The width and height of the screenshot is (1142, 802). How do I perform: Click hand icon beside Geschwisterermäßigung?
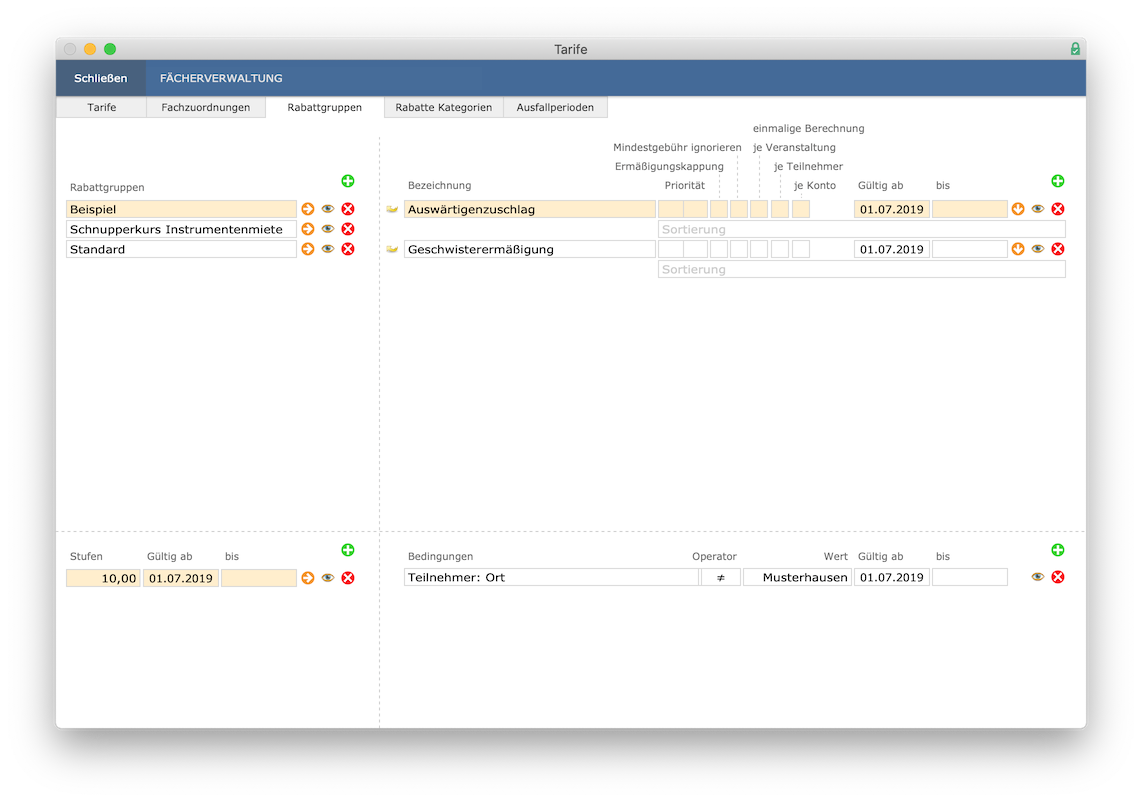[x=393, y=249]
